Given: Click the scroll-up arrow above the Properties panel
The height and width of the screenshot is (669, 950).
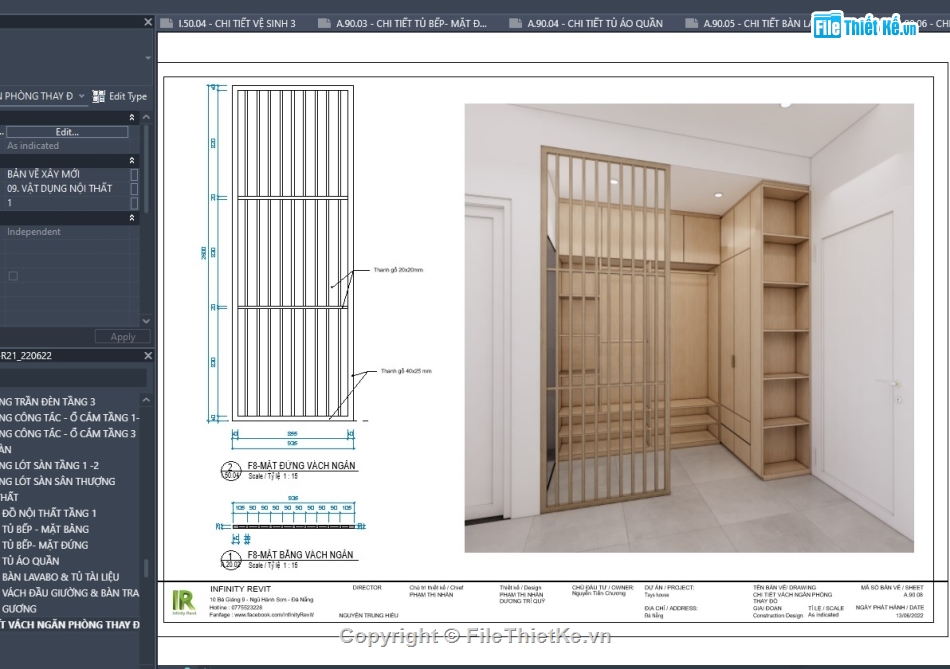Looking at the screenshot, I should click(146, 117).
